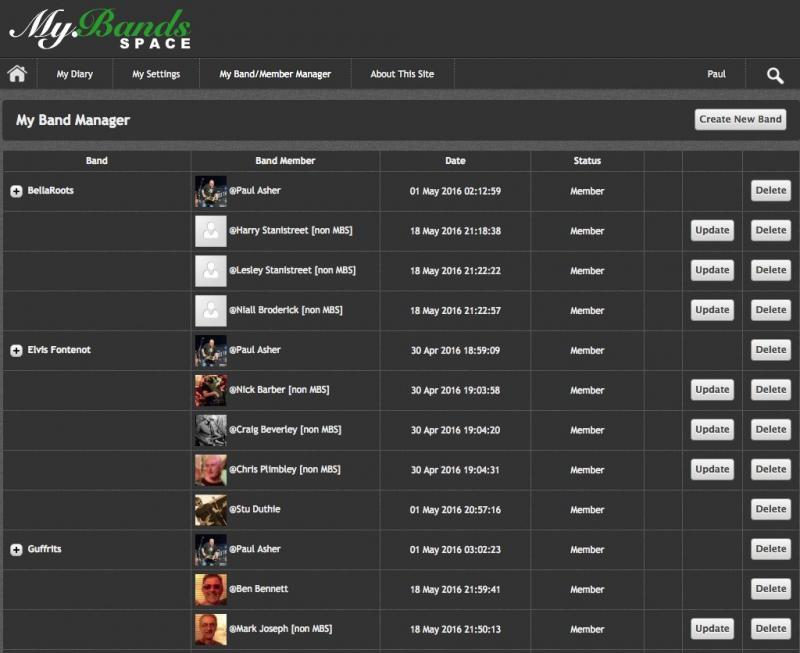
Task: Click Chris Plimbley's profile photo
Action: point(210,470)
